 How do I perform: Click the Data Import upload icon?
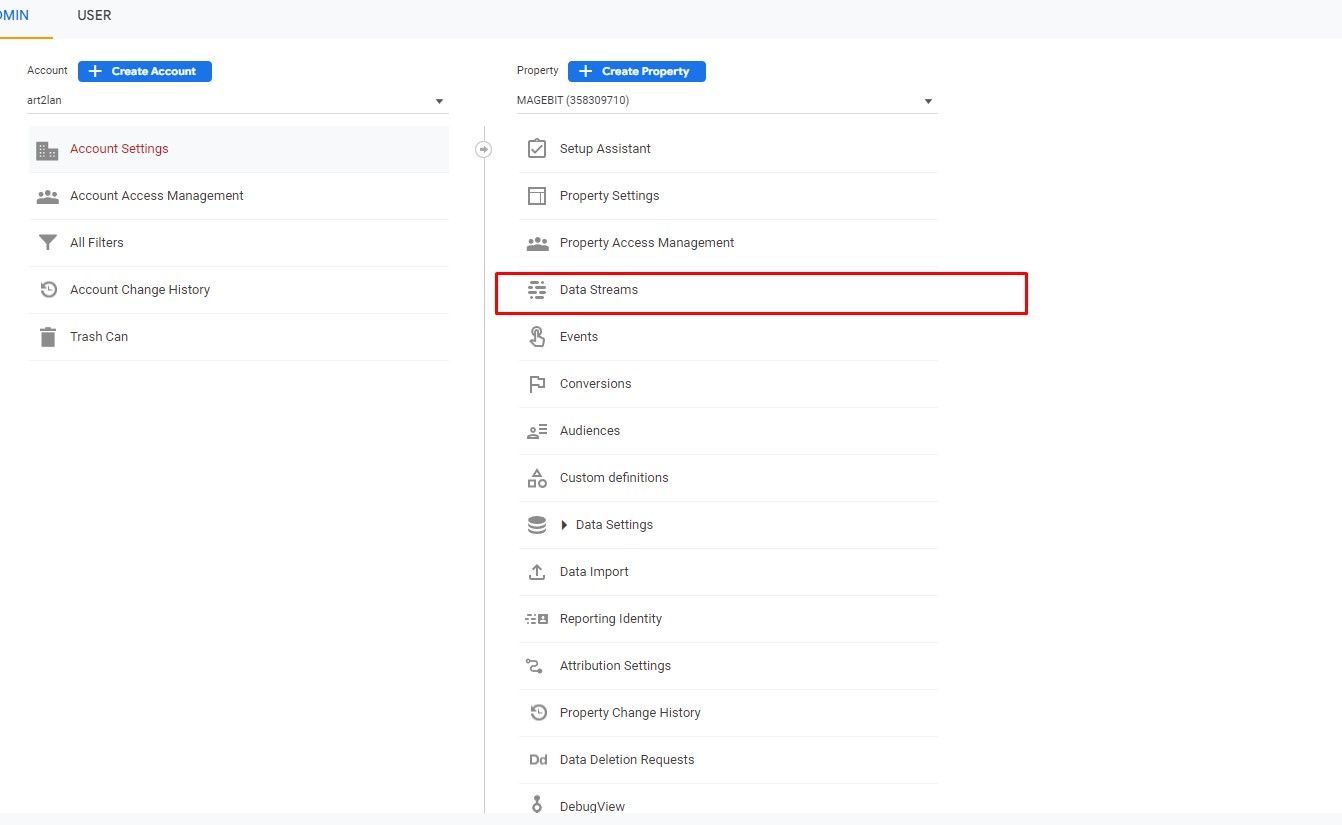[x=537, y=572]
